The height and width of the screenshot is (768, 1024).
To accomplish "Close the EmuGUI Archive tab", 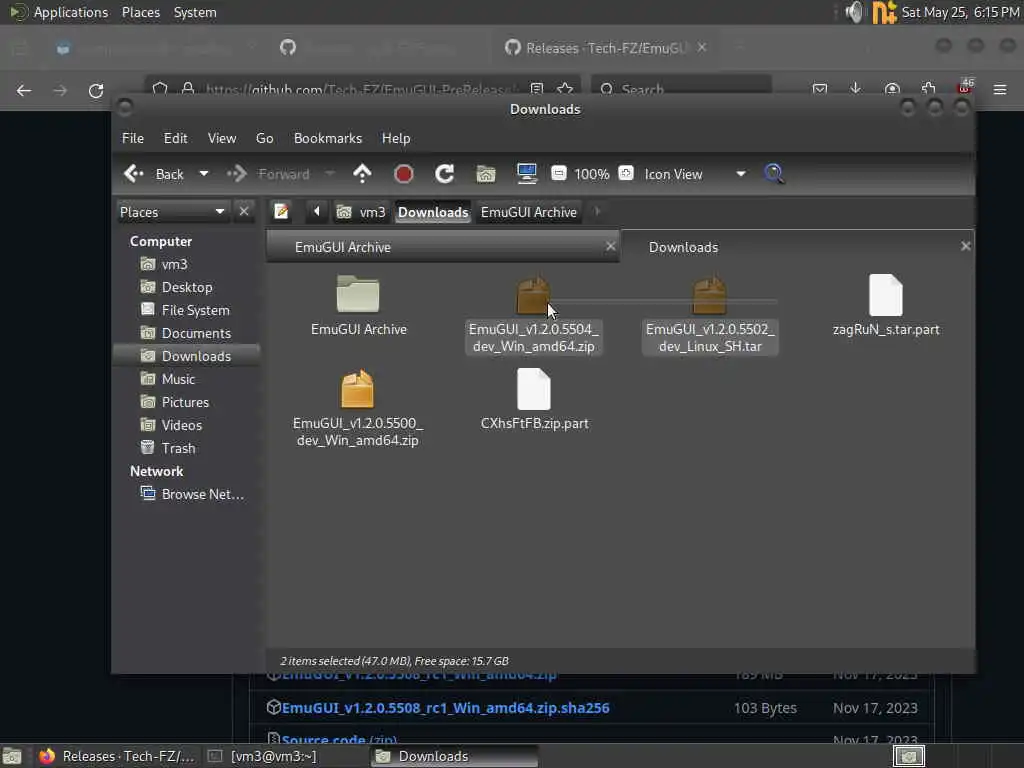I will pos(610,246).
